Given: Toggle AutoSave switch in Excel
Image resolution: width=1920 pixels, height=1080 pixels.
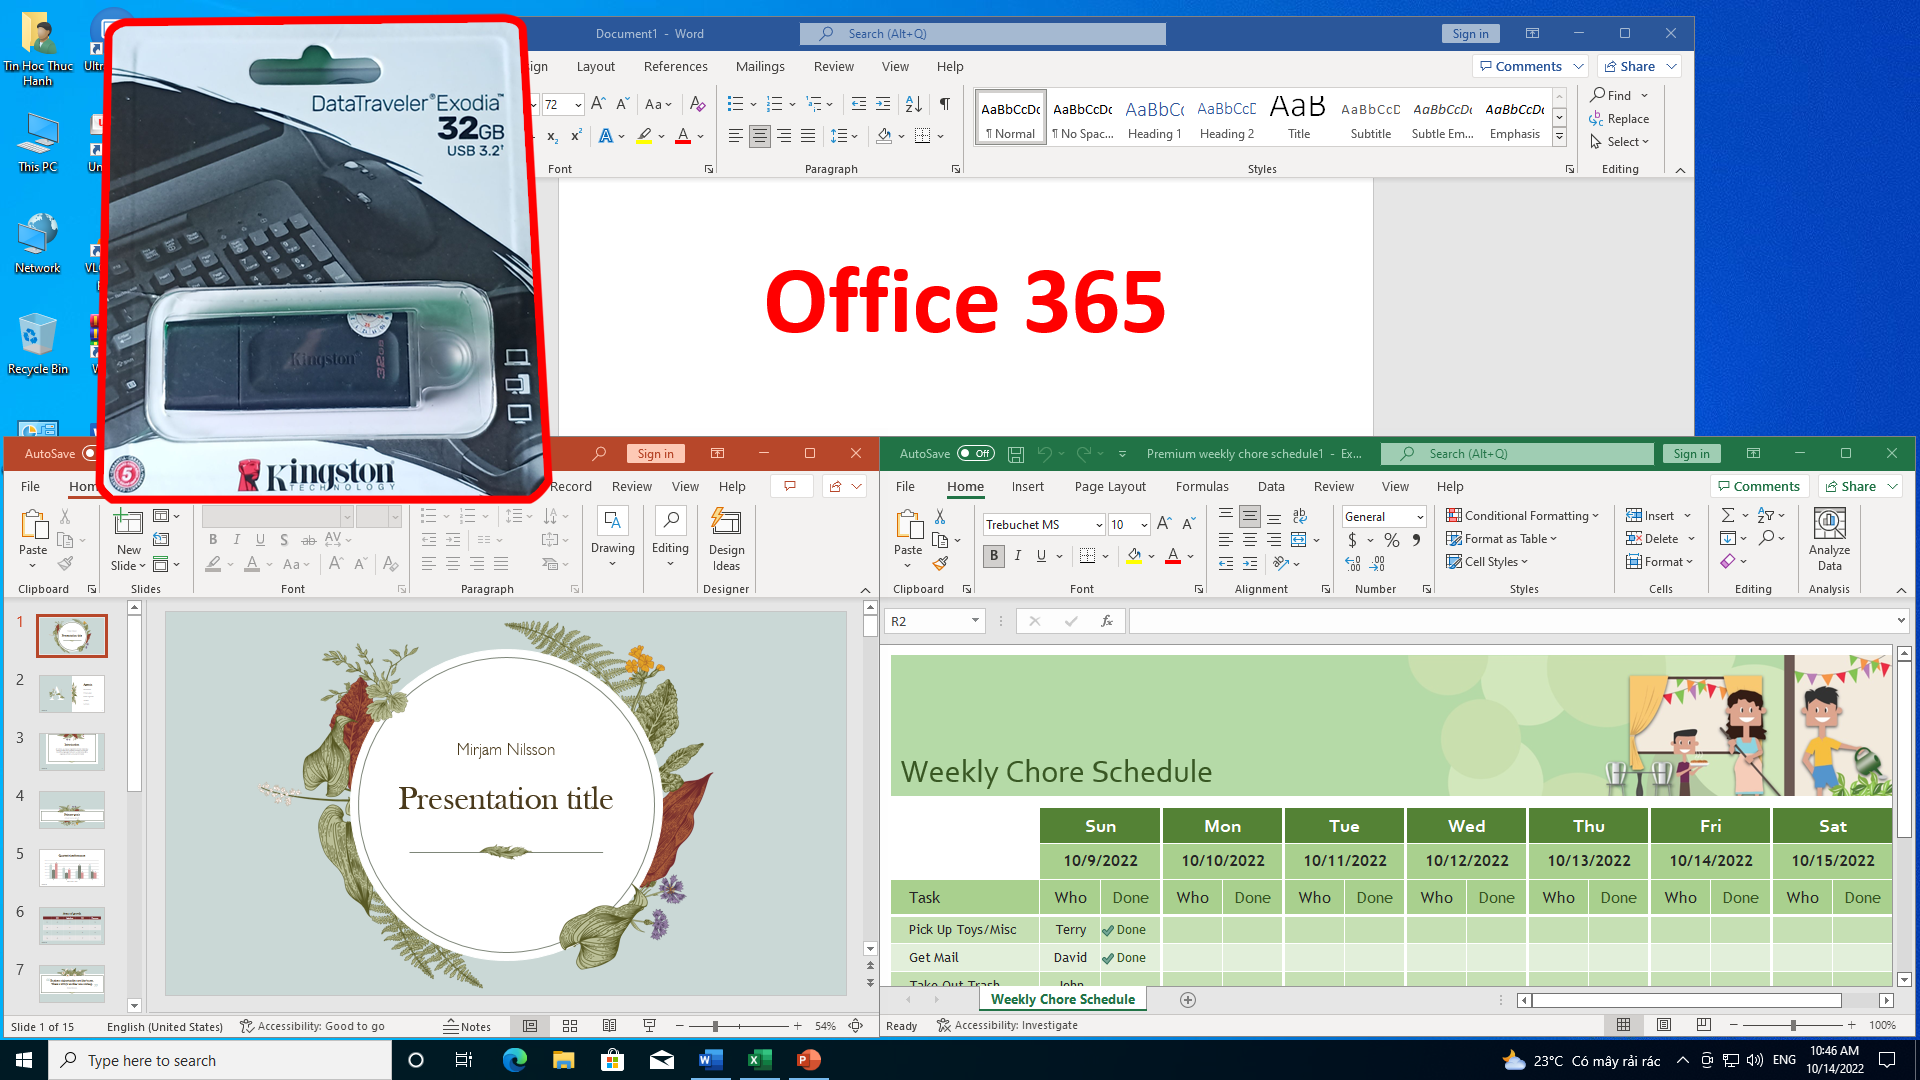Looking at the screenshot, I should [976, 452].
